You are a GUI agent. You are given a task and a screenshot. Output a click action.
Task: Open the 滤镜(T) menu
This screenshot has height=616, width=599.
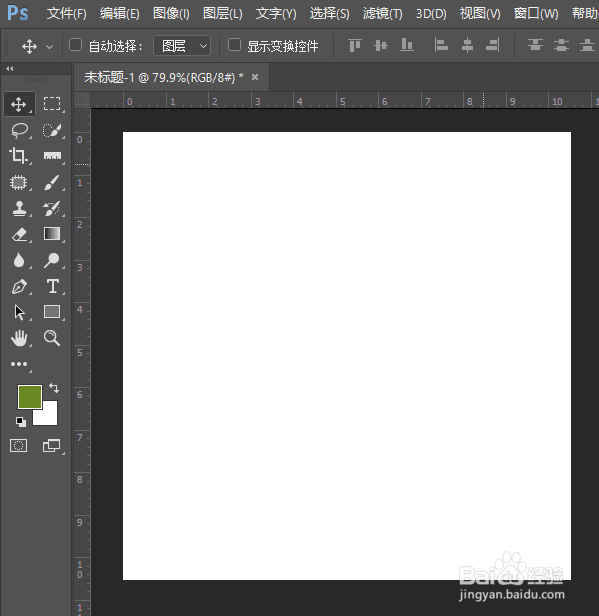tap(383, 14)
